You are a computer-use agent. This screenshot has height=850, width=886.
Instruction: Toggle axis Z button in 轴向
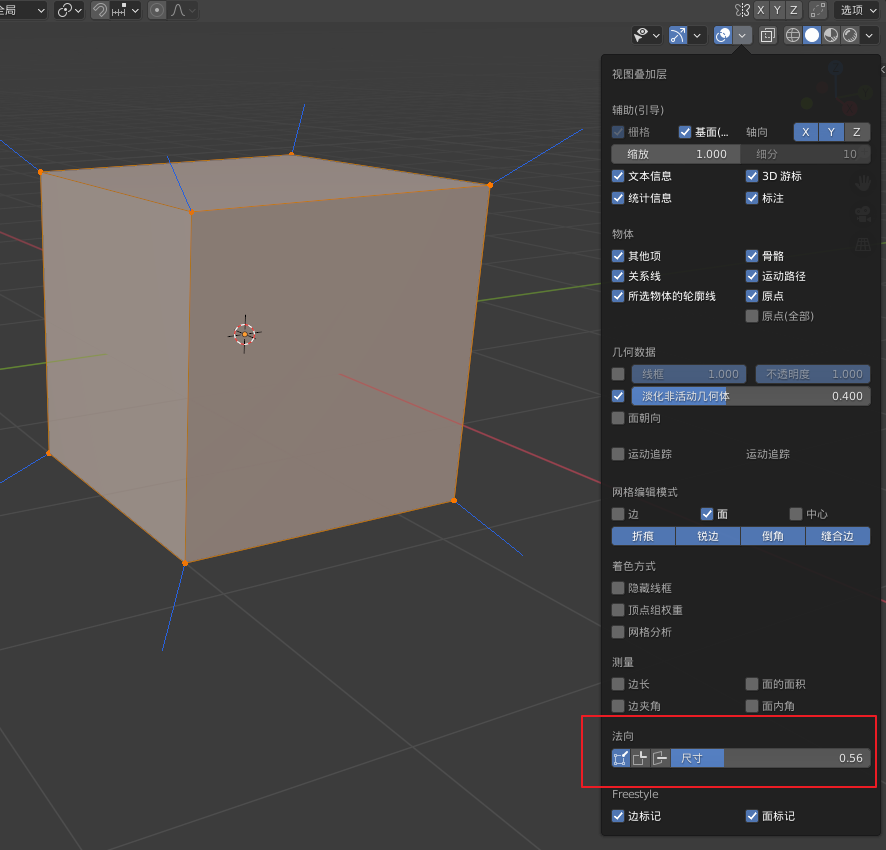tap(857, 132)
